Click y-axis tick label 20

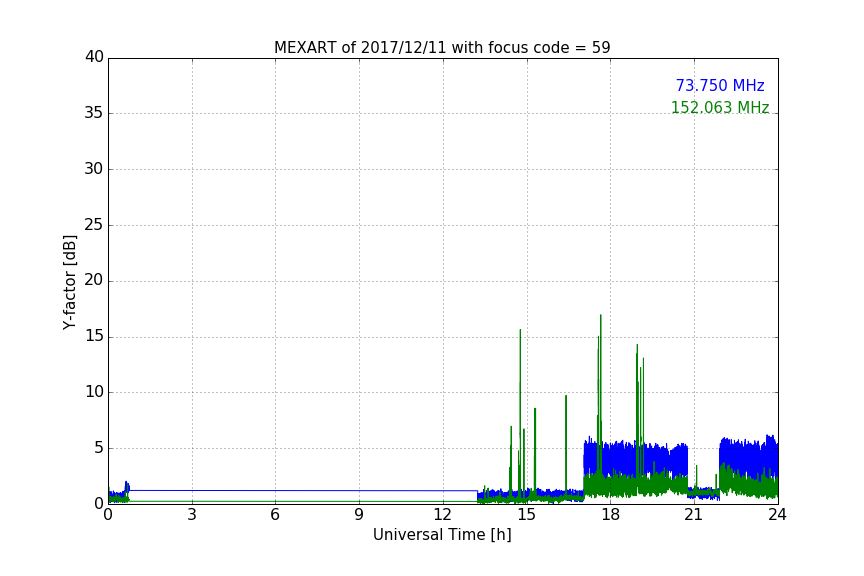94,280
